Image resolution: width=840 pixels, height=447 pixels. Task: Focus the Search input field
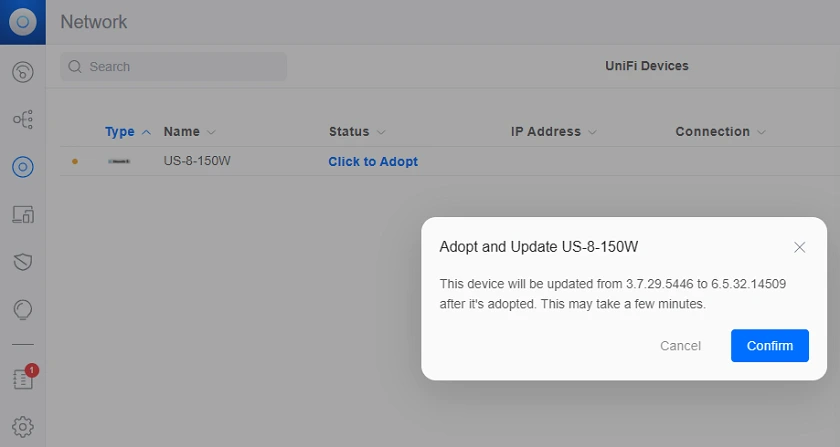(x=174, y=66)
